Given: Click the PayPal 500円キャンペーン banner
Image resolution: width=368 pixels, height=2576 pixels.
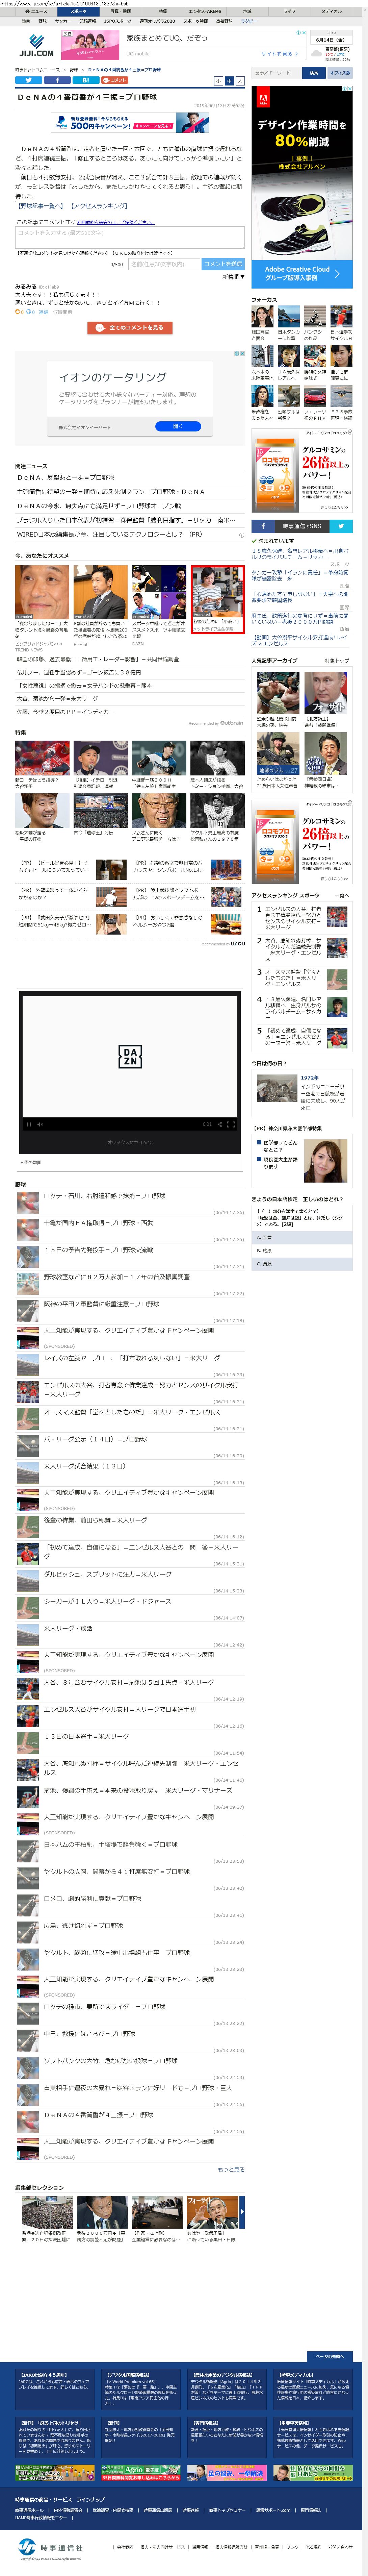Looking at the screenshot, I should 130,123.
